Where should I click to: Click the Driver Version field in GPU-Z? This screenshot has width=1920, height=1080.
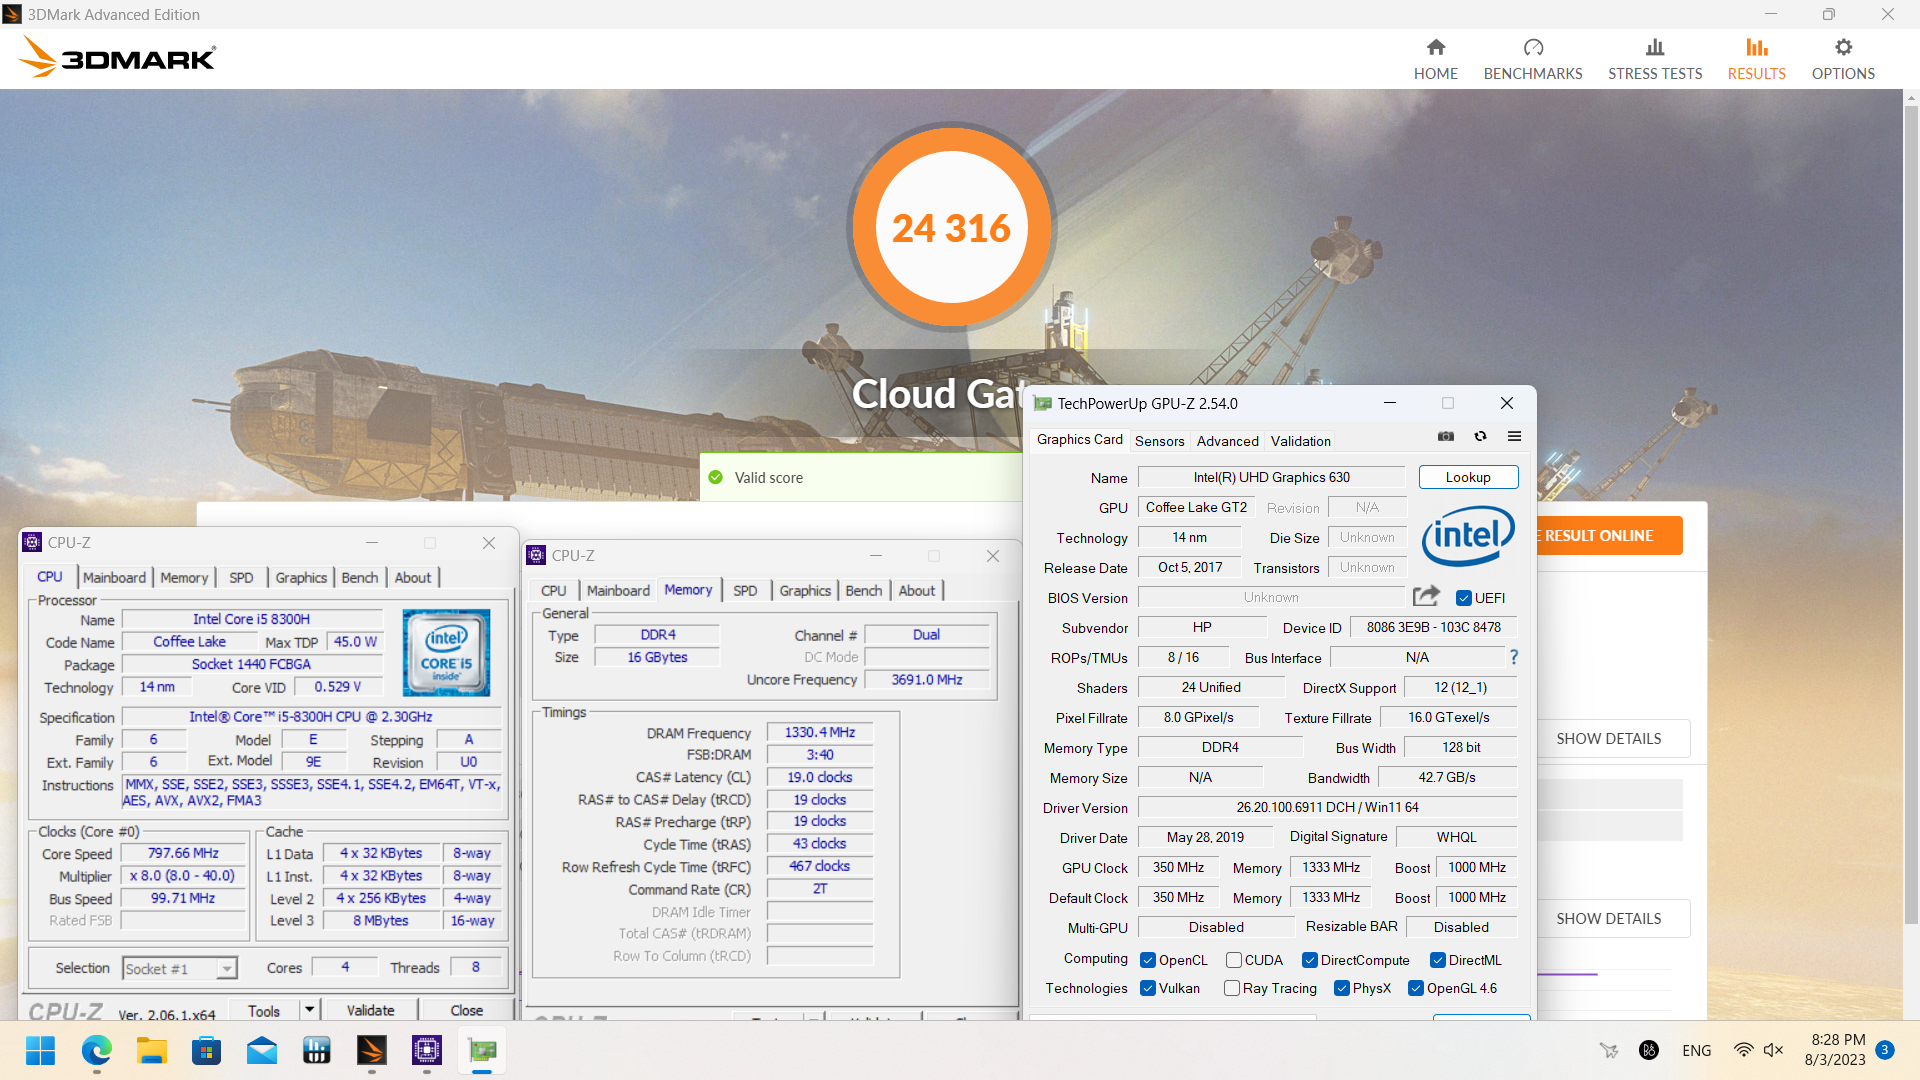click(x=1327, y=807)
